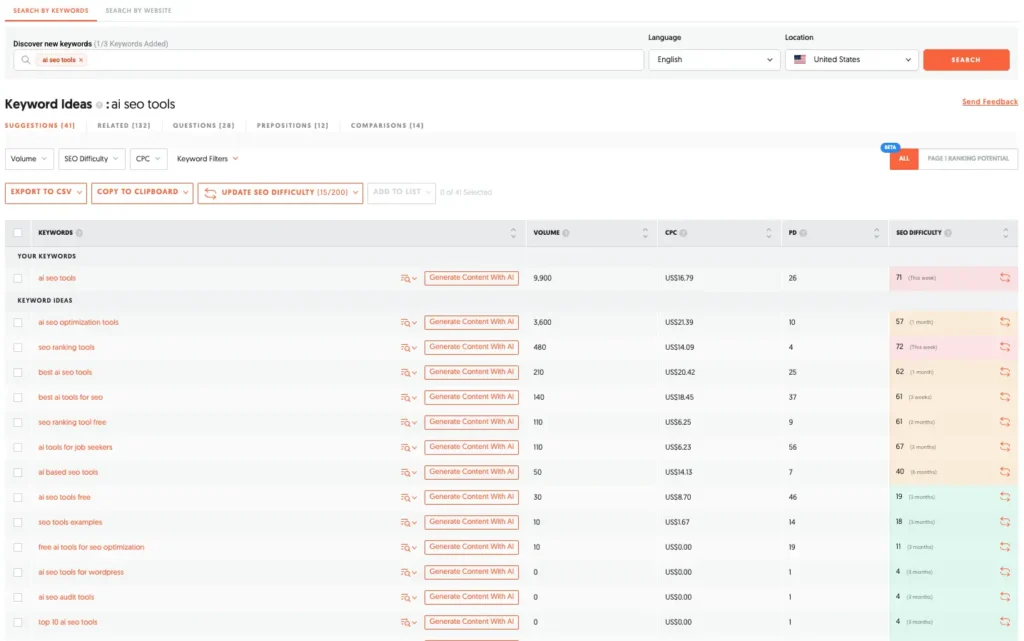The width and height of the screenshot is (1024, 641).
Task: Check the box beside "ai based seo tools"
Action: [16, 472]
